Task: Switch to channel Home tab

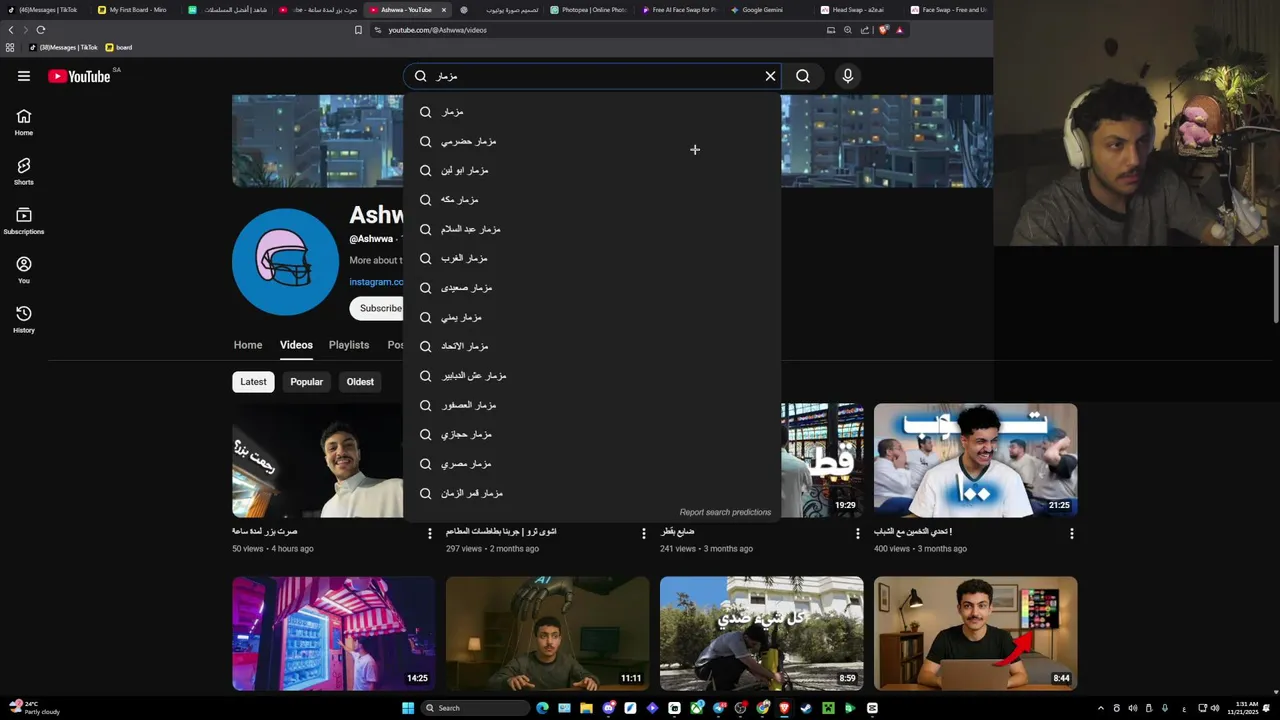Action: point(248,345)
